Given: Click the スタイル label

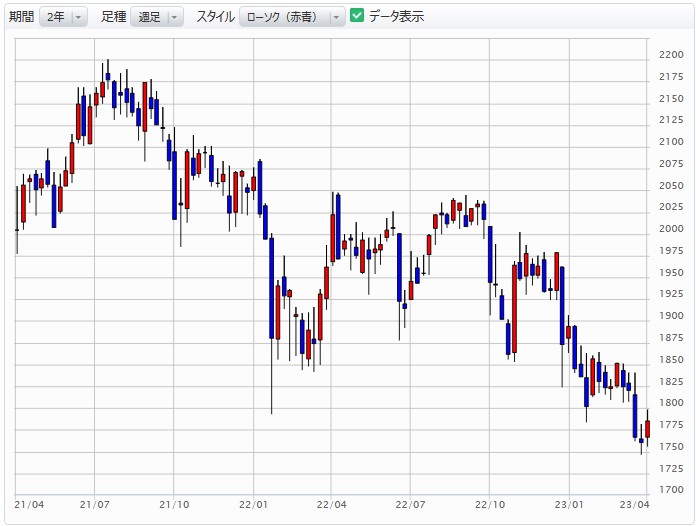Looking at the screenshot, I should (215, 17).
